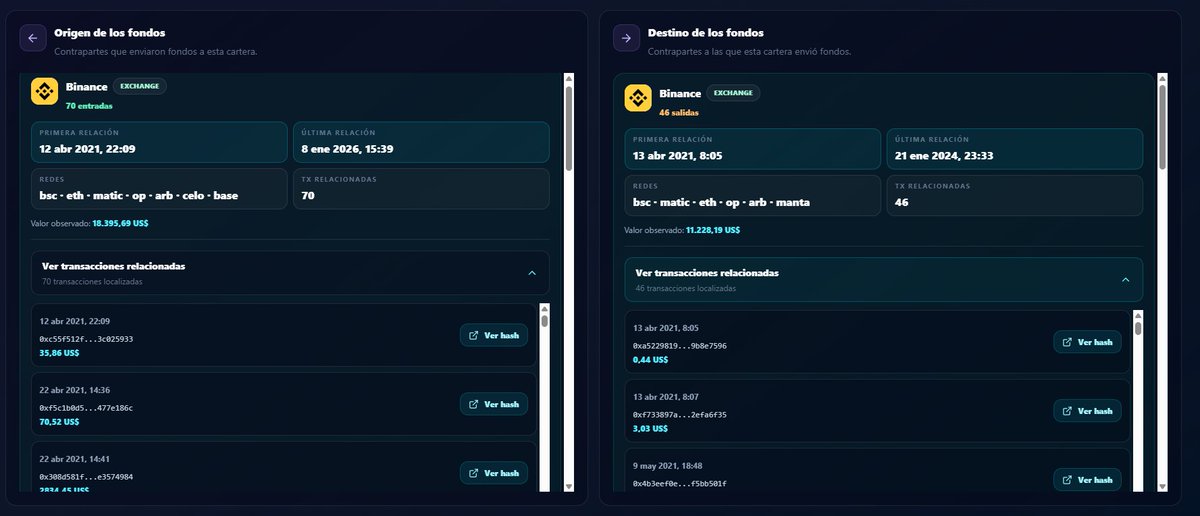Click the EXCHANGE badge in Origen panel
Screen dimensions: 1200x516
click(140, 86)
